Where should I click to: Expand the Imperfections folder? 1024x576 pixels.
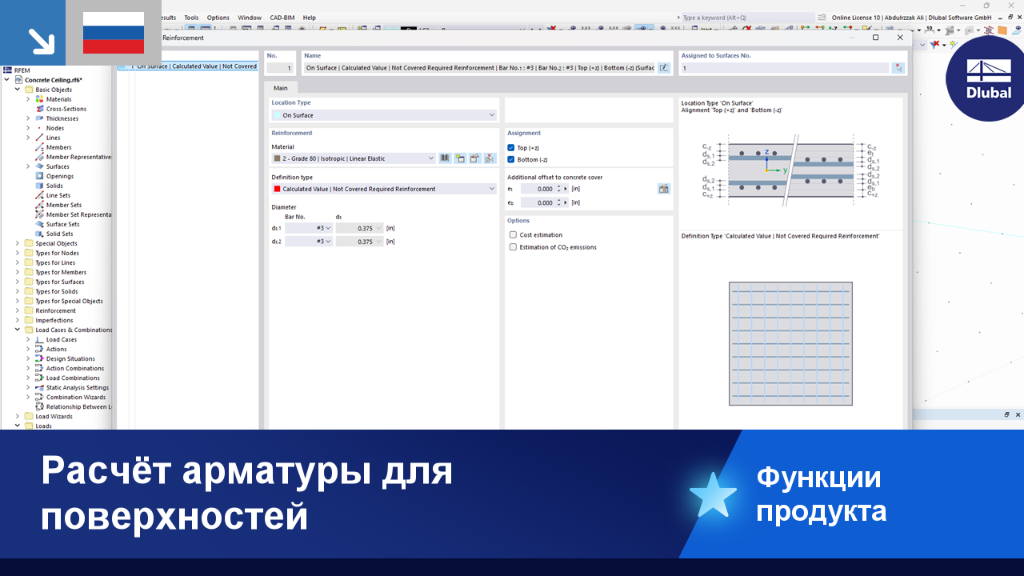pyautogui.click(x=18, y=321)
